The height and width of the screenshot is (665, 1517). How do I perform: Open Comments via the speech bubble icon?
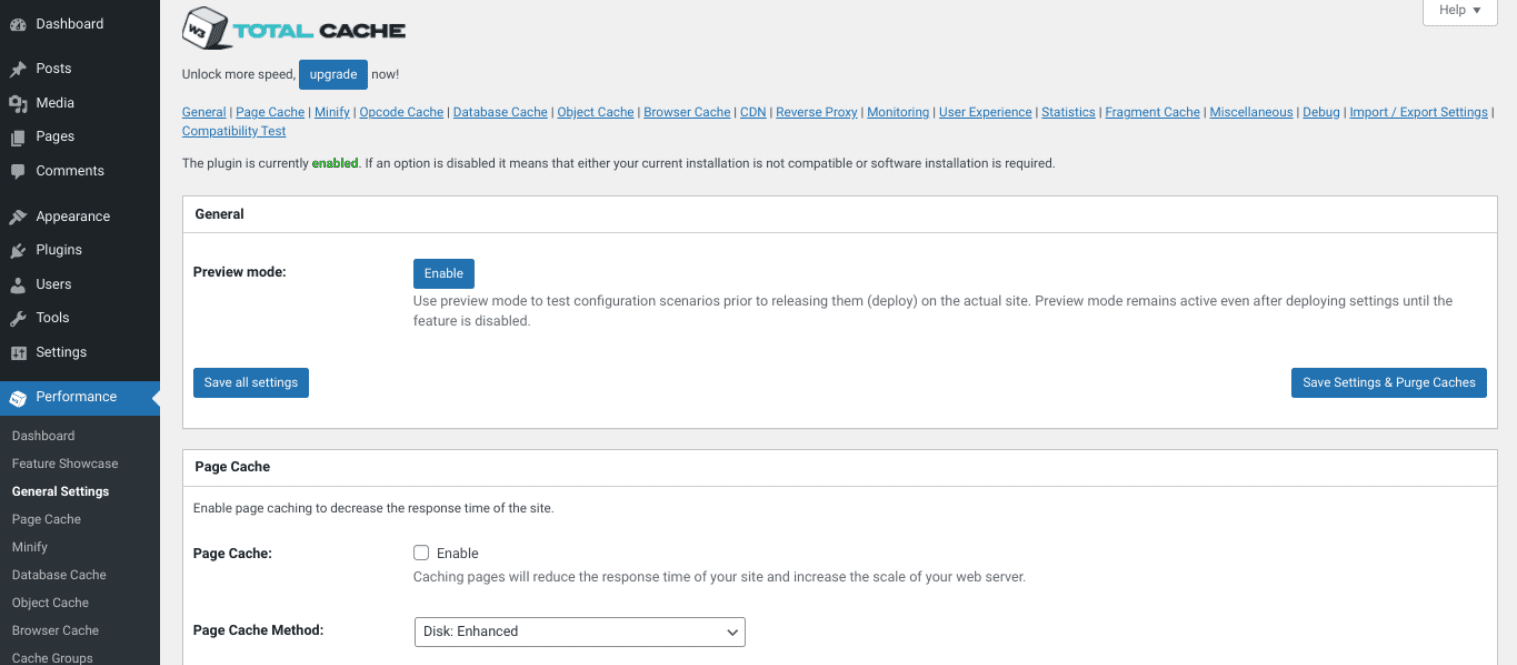pos(18,170)
